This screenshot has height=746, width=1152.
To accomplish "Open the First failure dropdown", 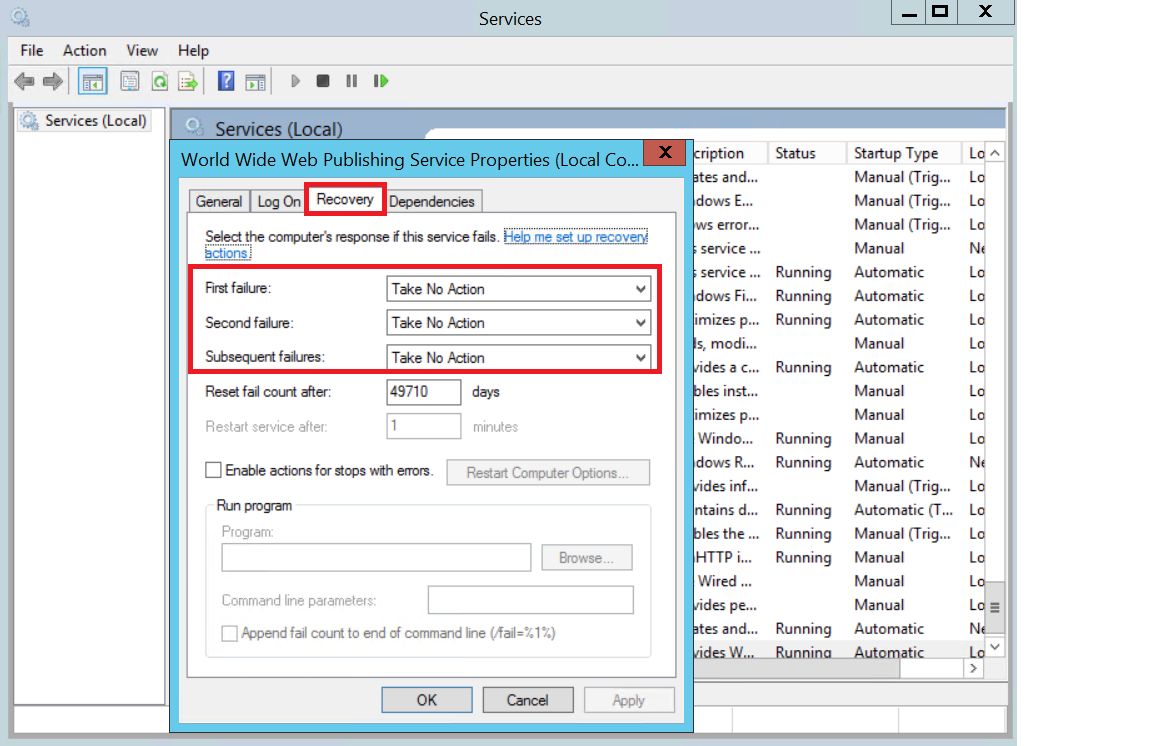I will click(x=519, y=289).
